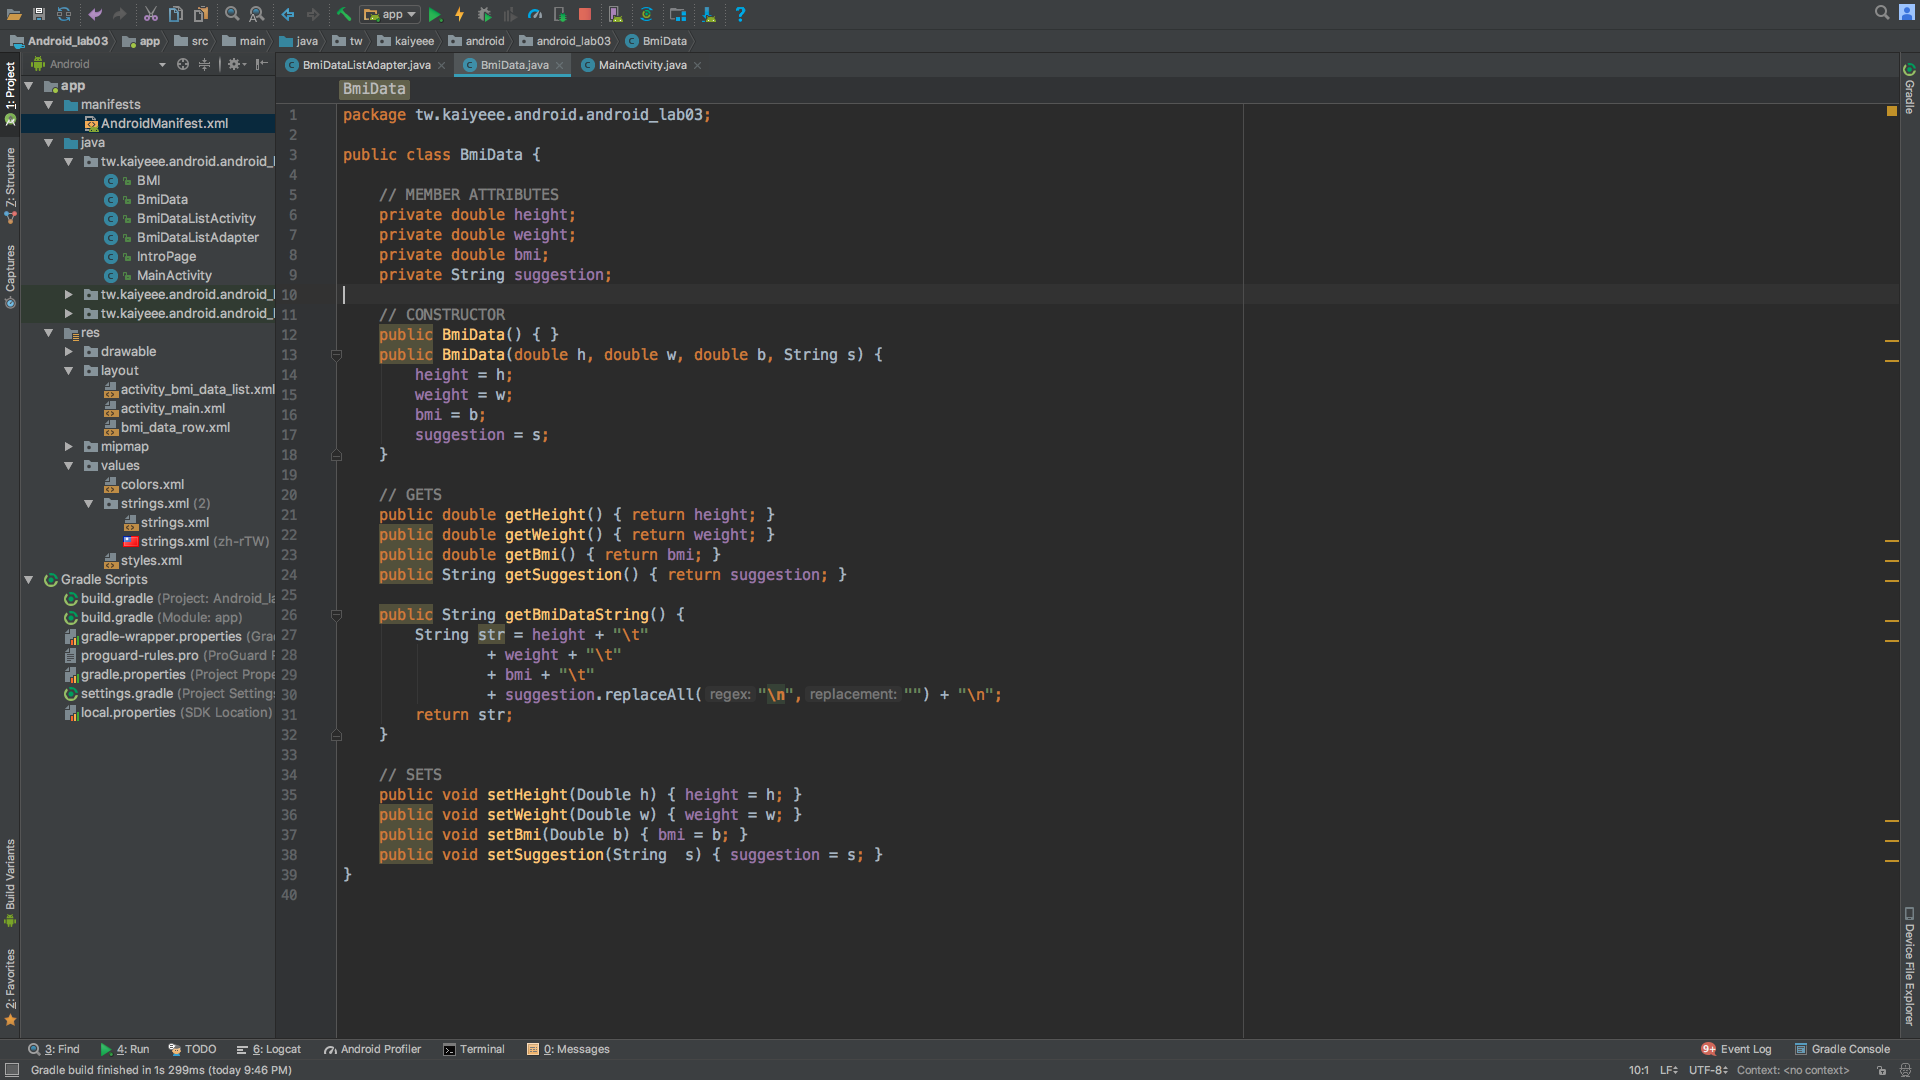1920x1080 pixels.
Task: Run the app with the green play icon
Action: (x=435, y=14)
